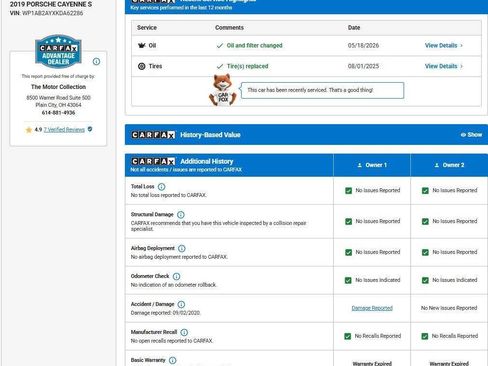Open View Details for the Tires service
The image size is (488, 366).
(x=441, y=66)
